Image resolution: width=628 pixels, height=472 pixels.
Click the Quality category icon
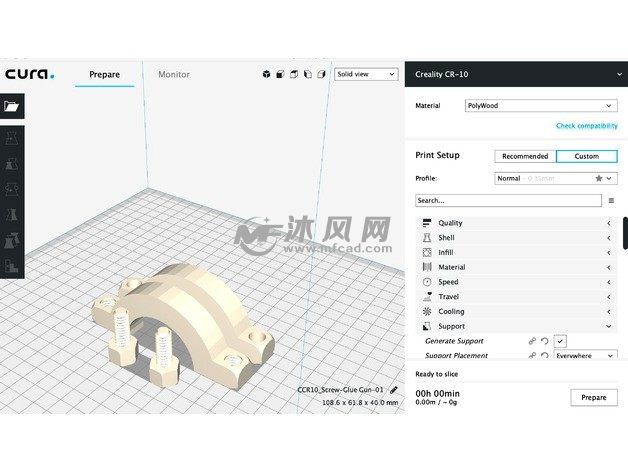click(x=426, y=223)
